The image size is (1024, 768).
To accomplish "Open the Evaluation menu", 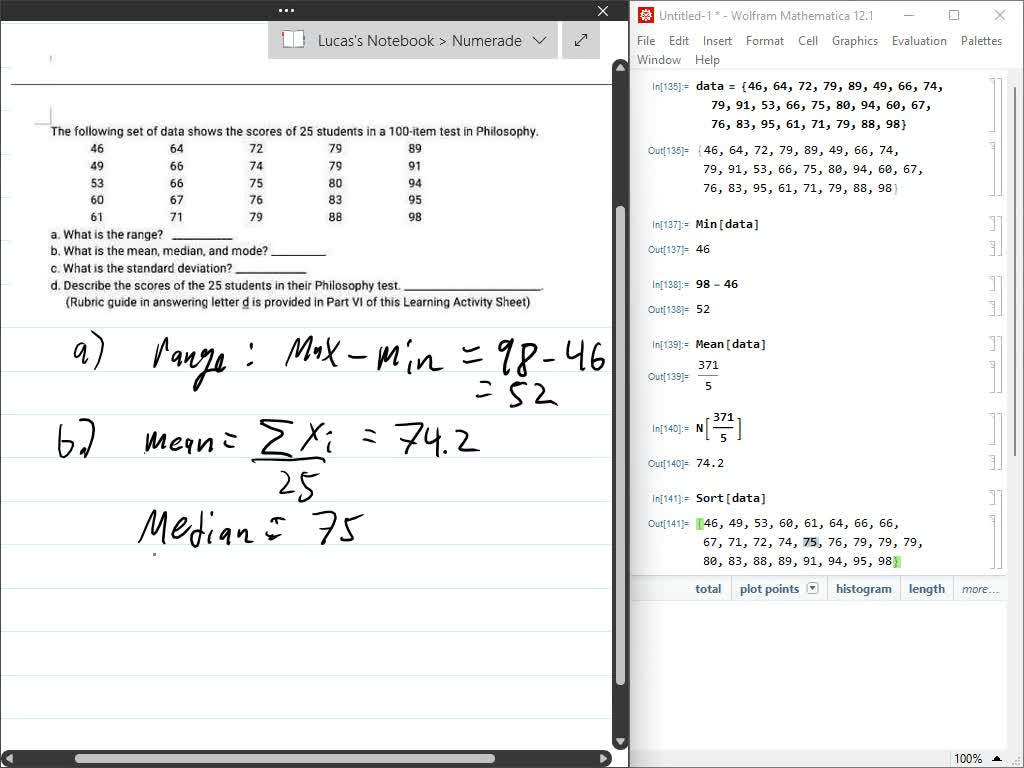I will [919, 40].
